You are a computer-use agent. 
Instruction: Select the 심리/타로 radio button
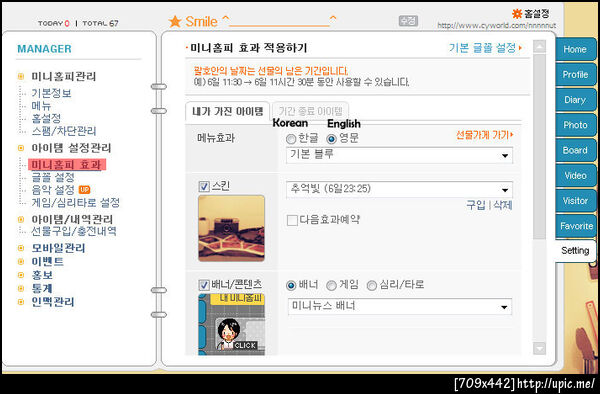[372, 285]
